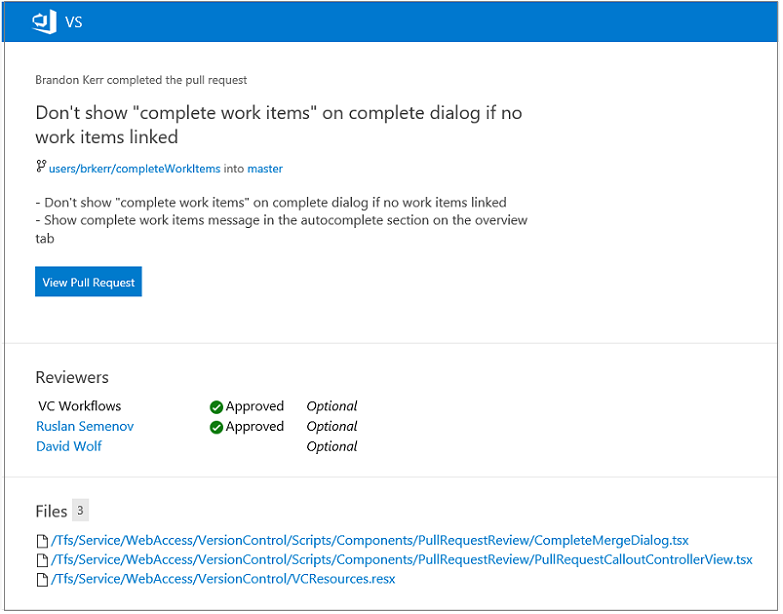This screenshot has width=783, height=614.
Task: Click the file icon next to VCResources.resx
Action: pos(42,579)
